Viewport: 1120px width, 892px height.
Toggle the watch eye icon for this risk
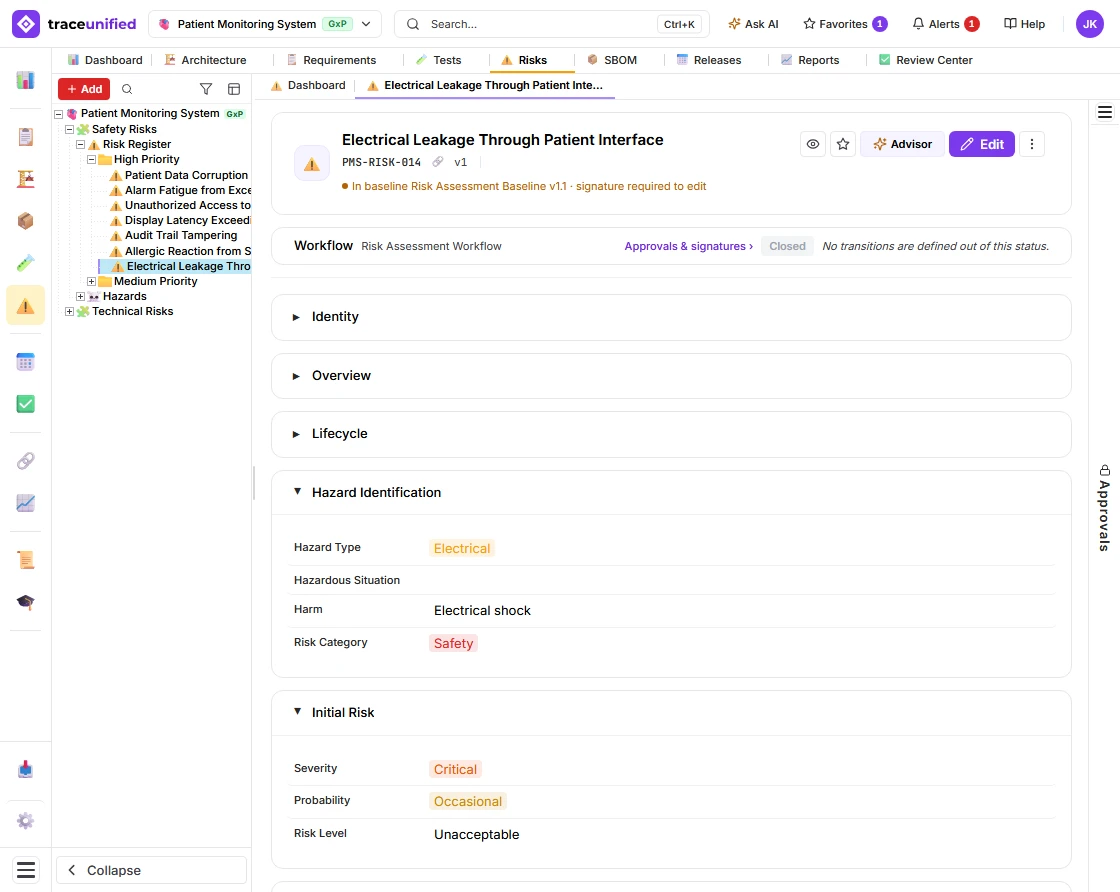pyautogui.click(x=813, y=144)
